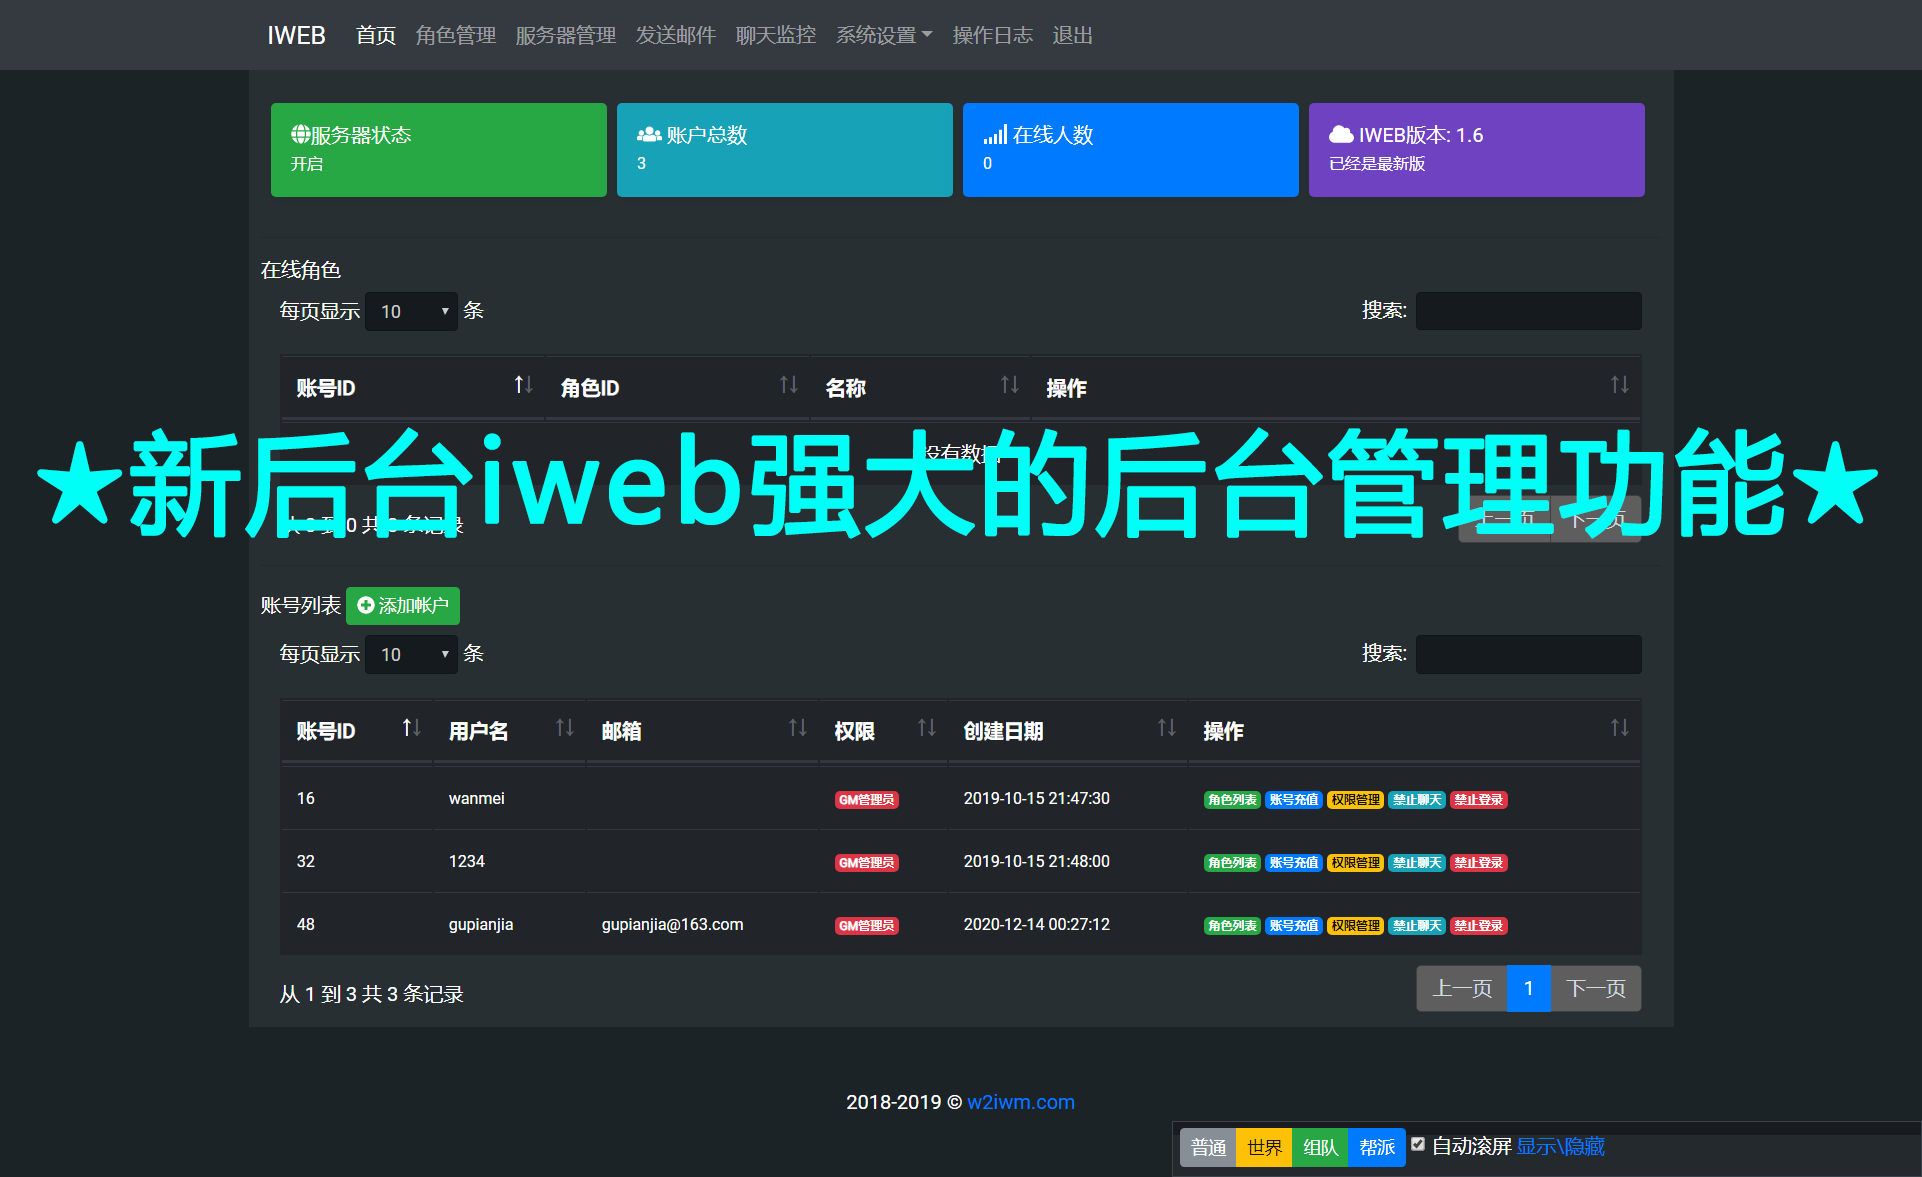Click the signal bars icon for online count
The height and width of the screenshot is (1177, 1922).
(994, 134)
